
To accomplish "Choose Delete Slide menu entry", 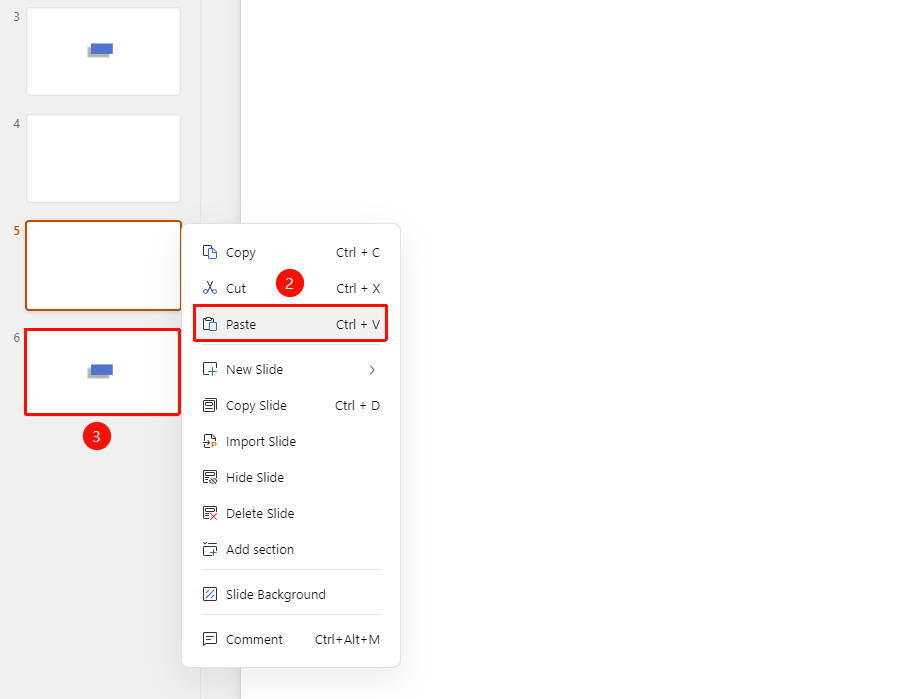I will [x=291, y=513].
